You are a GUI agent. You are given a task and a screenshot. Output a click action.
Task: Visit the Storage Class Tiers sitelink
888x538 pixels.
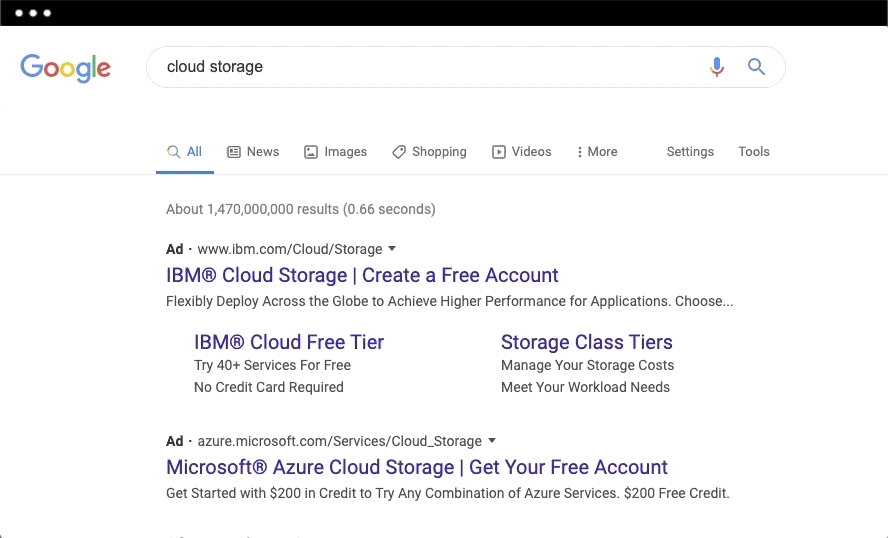[x=586, y=342]
